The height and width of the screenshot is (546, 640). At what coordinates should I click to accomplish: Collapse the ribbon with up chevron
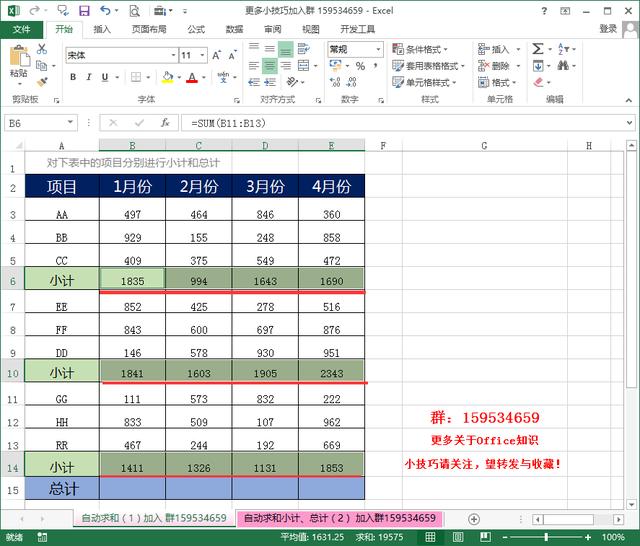629,100
